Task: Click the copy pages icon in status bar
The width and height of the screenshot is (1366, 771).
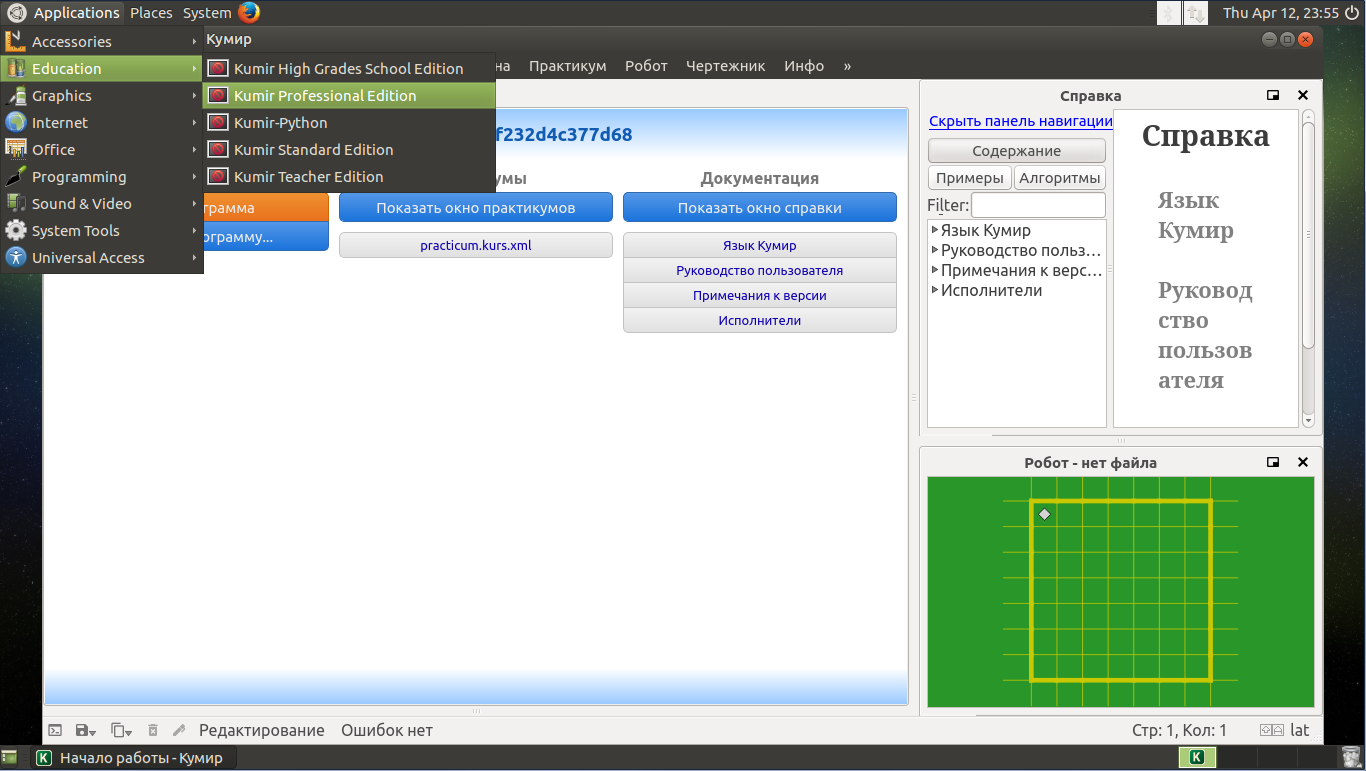Action: (x=118, y=730)
